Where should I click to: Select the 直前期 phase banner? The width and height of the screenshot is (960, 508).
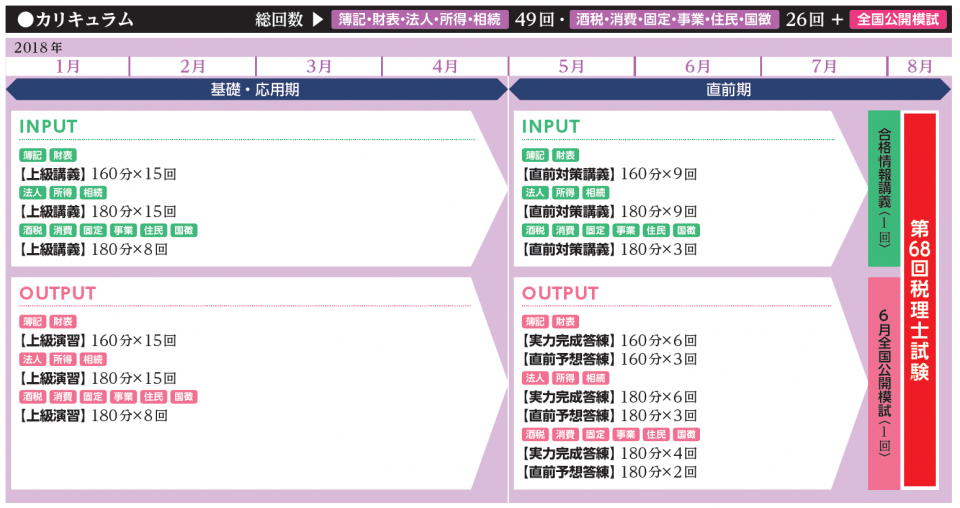pyautogui.click(x=728, y=89)
